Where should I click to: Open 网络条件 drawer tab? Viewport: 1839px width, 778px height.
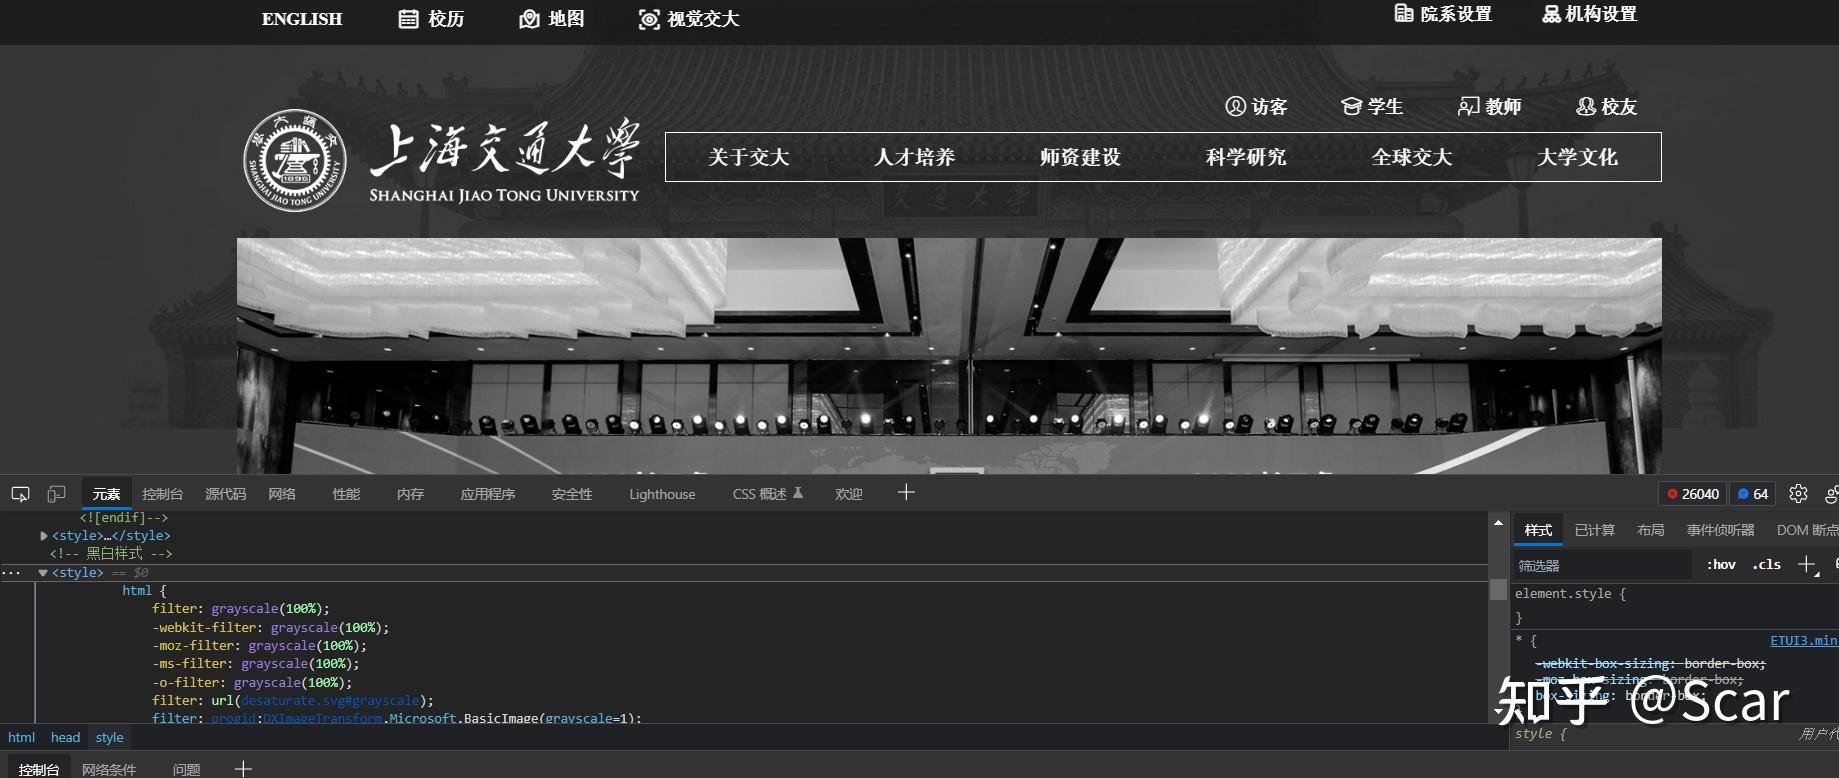pos(109,770)
